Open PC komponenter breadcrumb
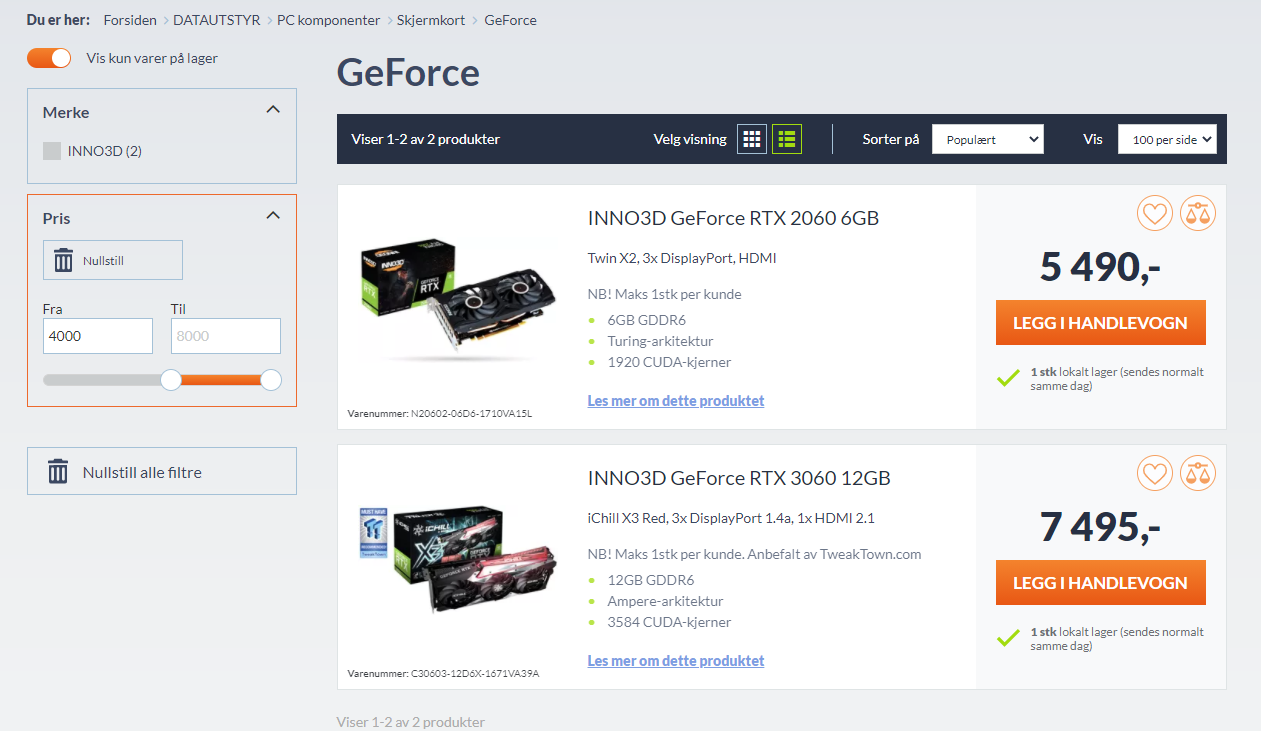The width and height of the screenshot is (1261, 731). 328,20
